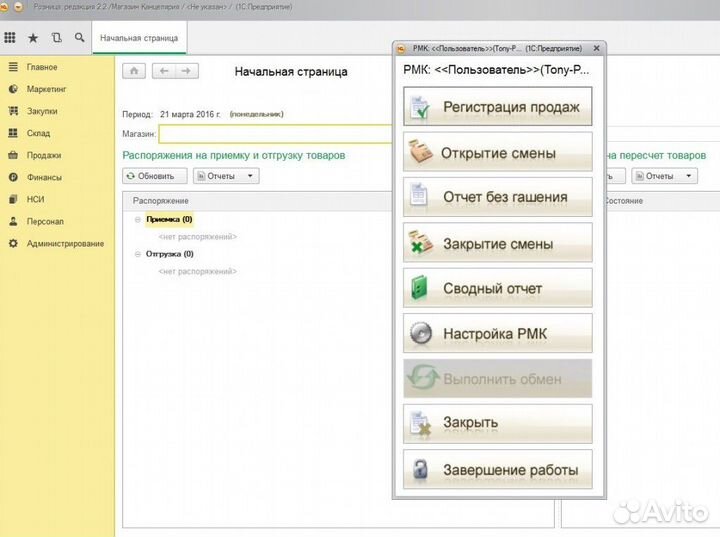Click the Закрыть button in РМК menu

coord(498,424)
